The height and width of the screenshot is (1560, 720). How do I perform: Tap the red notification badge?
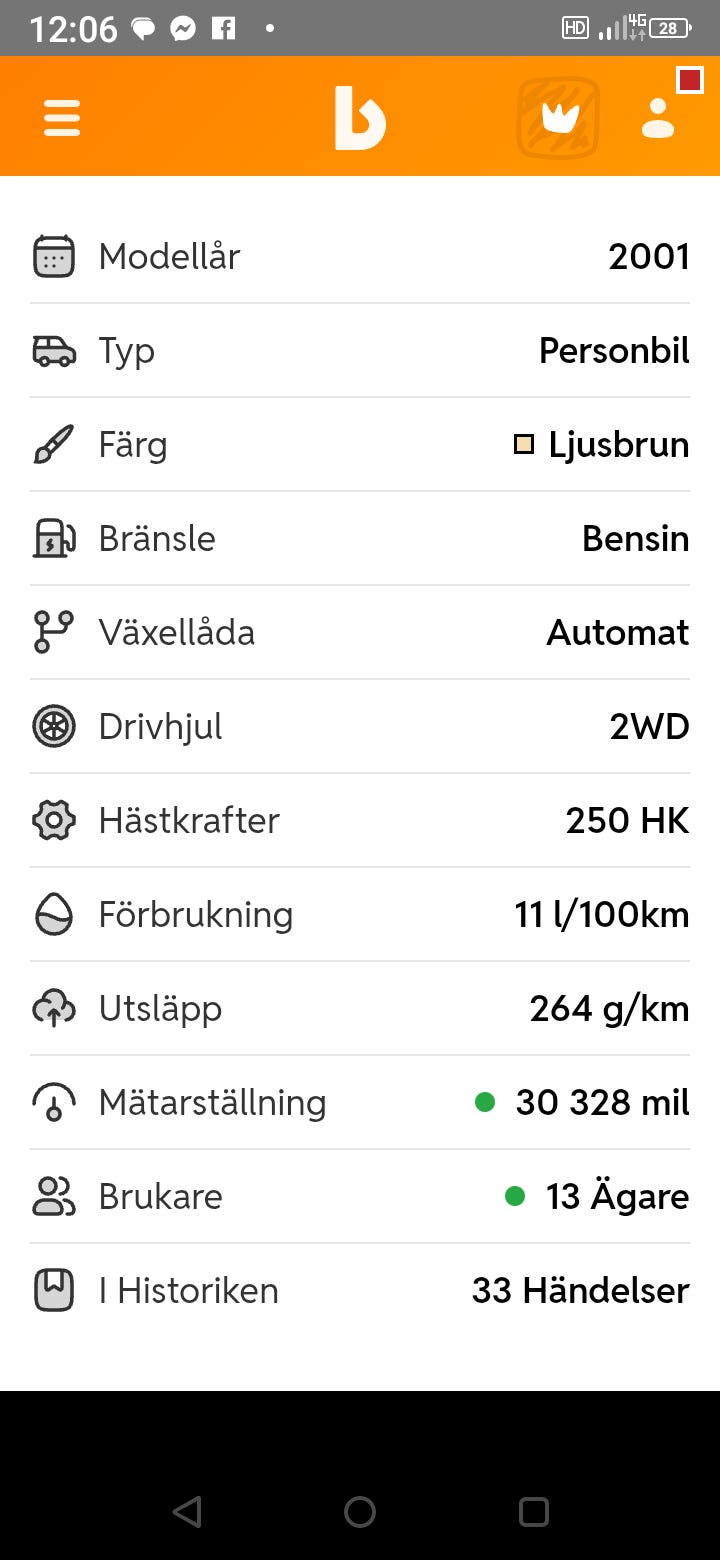[690, 79]
